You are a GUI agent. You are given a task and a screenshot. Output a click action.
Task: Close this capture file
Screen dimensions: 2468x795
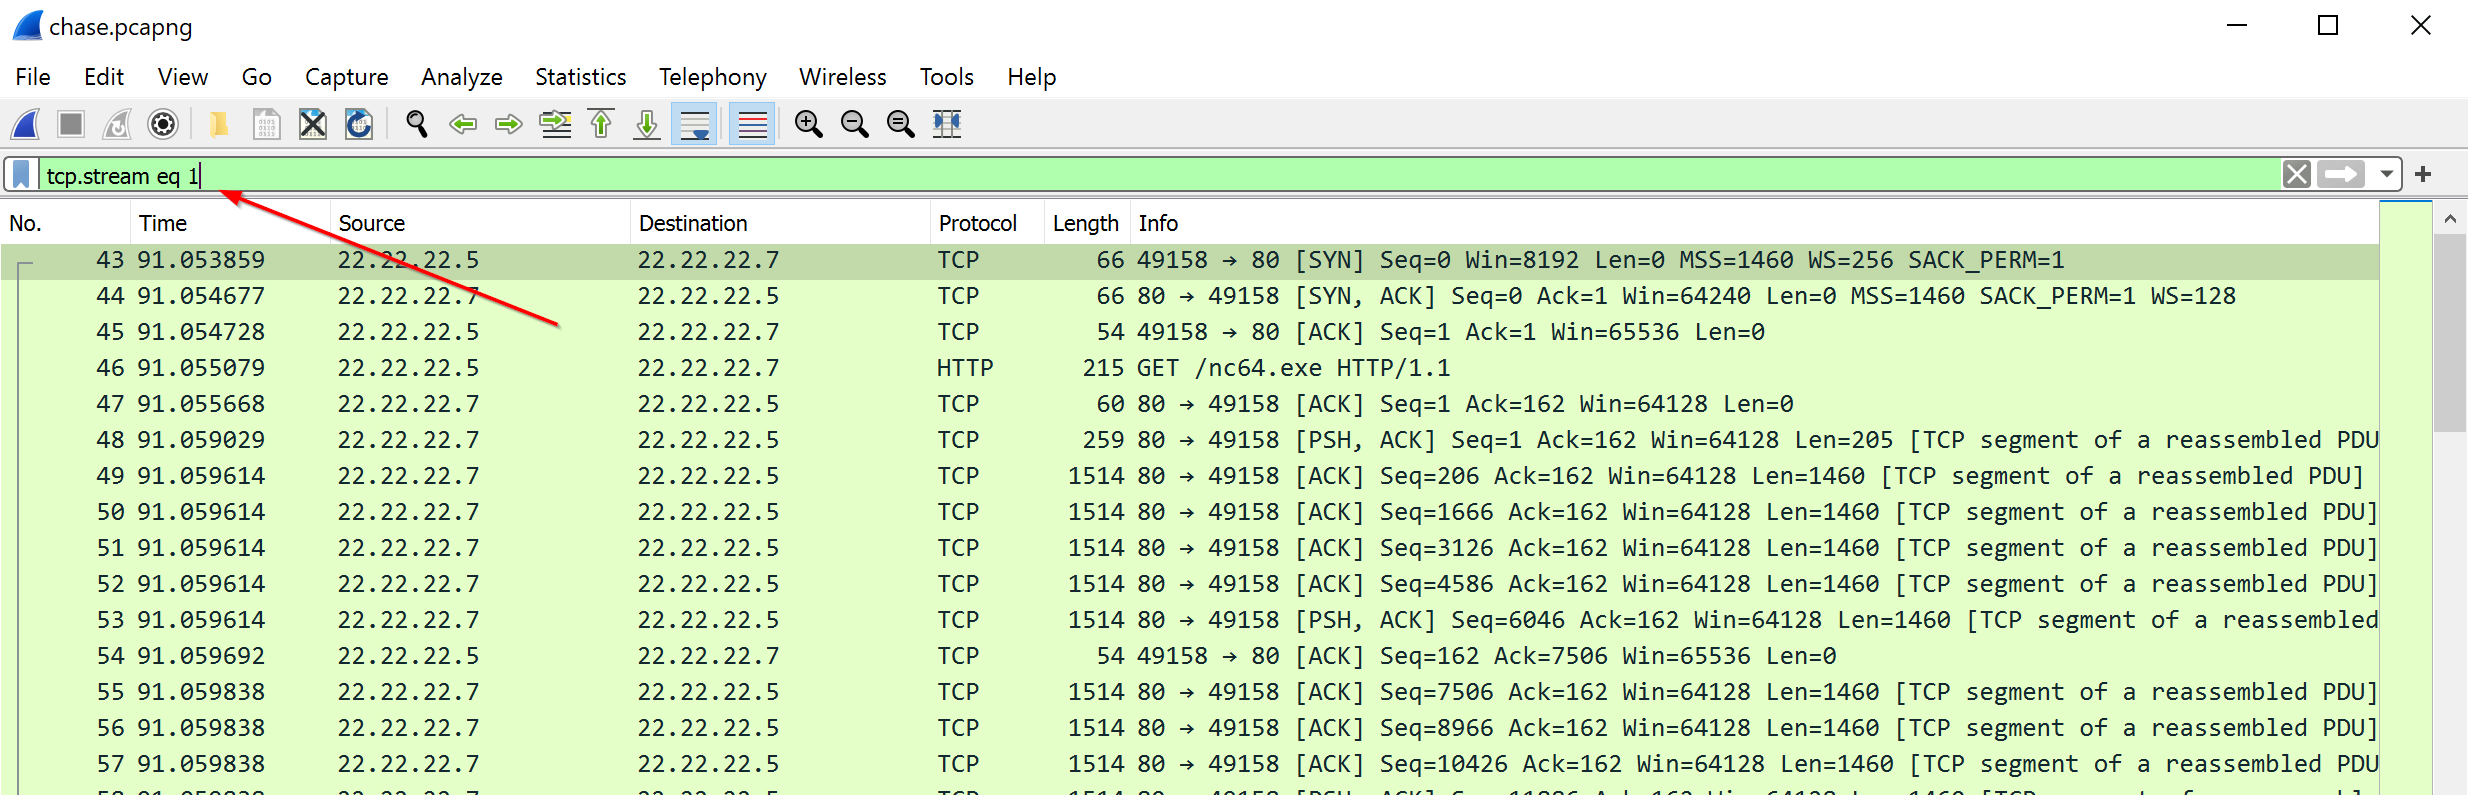pos(313,124)
